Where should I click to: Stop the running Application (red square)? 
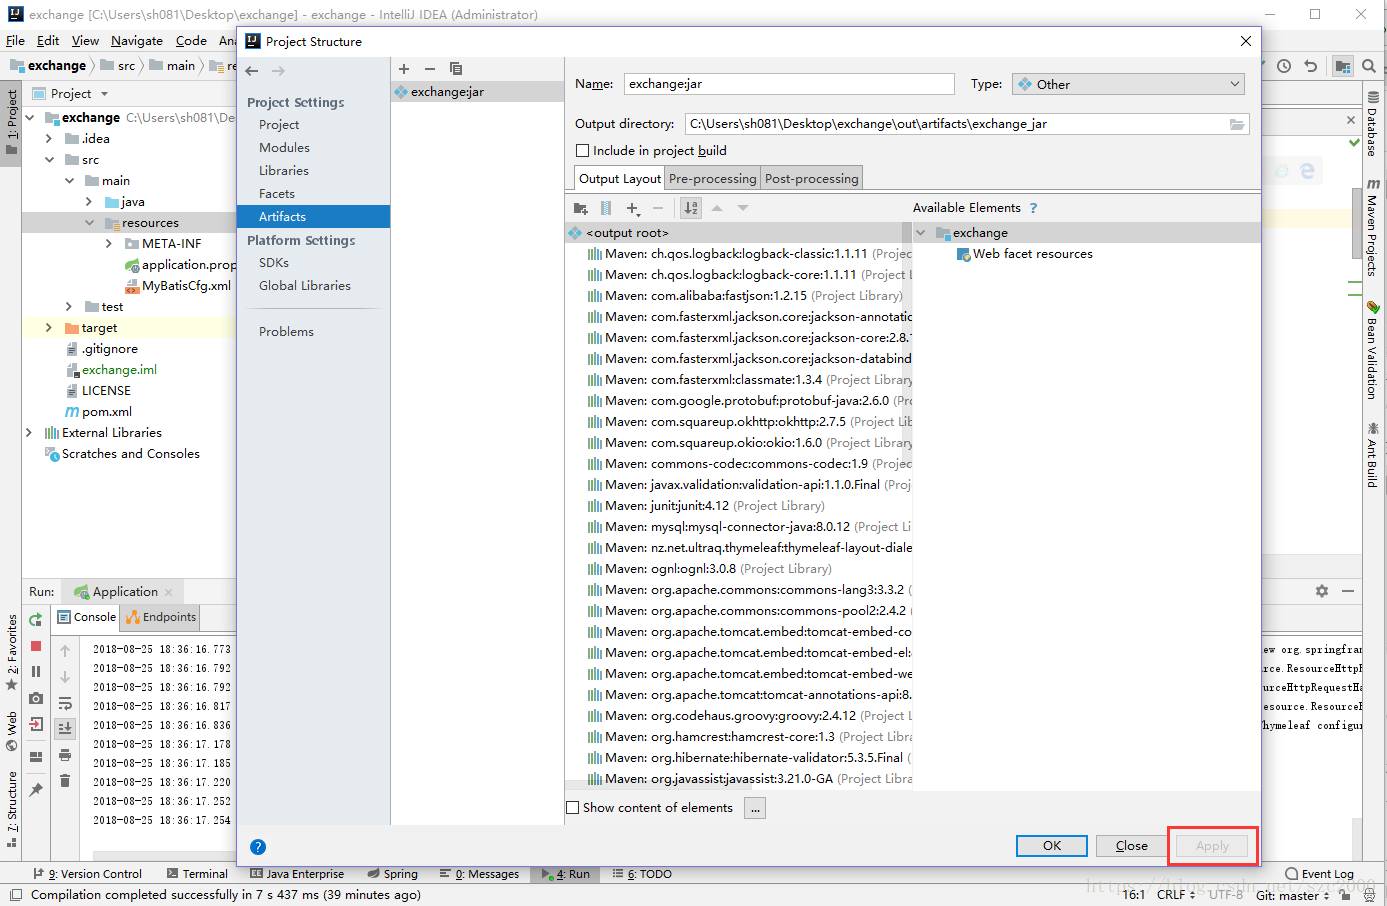pos(36,646)
